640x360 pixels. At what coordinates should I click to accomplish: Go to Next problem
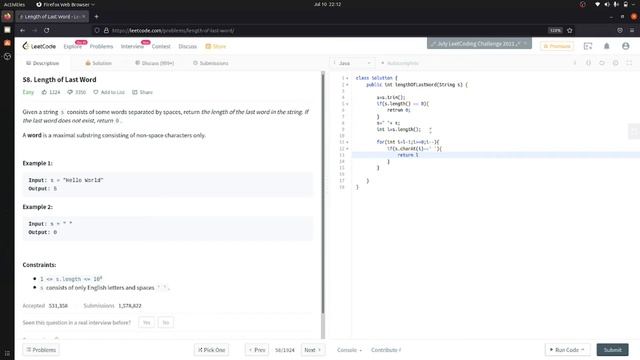313,350
